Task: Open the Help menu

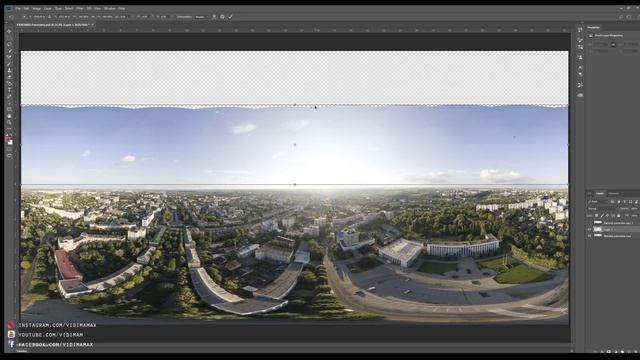Action: 122,9
